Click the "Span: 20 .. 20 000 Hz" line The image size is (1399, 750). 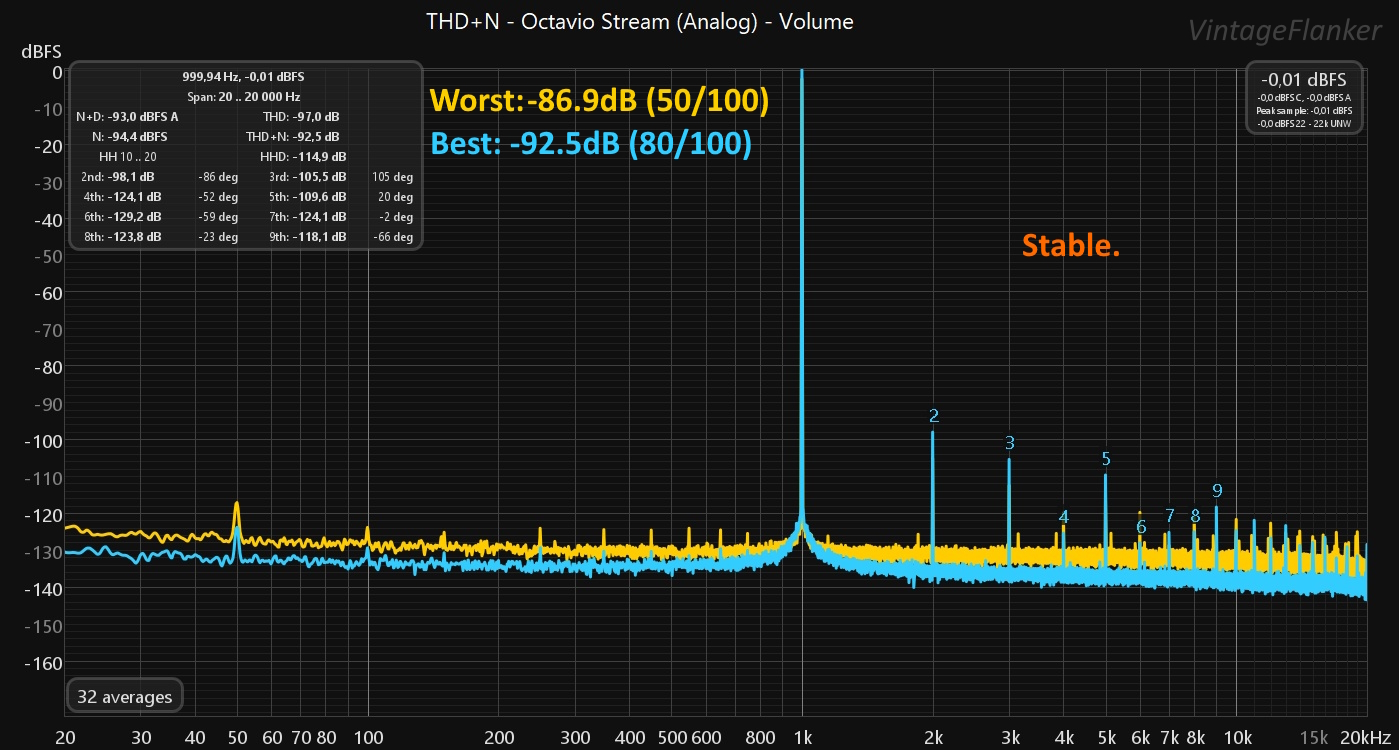click(x=243, y=97)
